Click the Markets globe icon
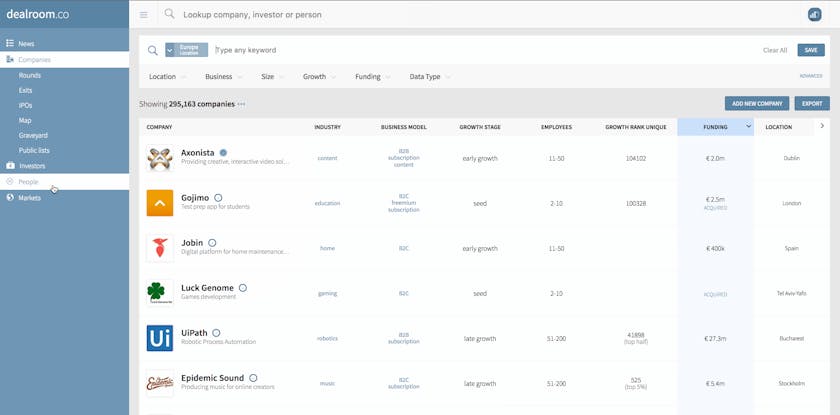The width and height of the screenshot is (840, 415). pos(10,198)
